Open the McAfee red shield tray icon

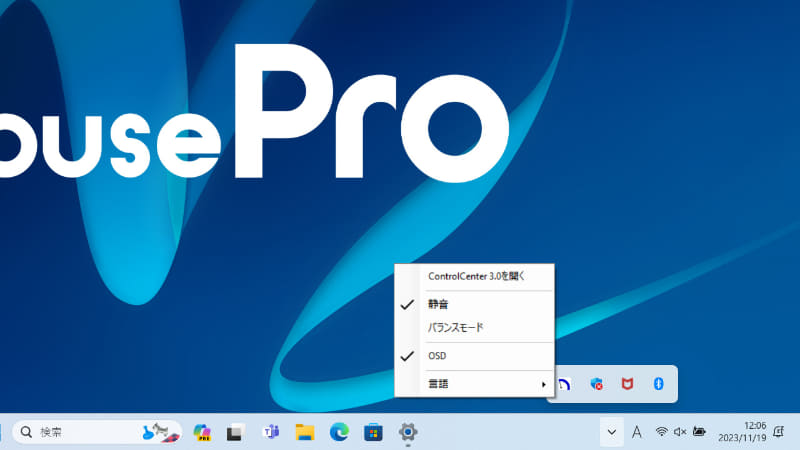pos(628,384)
